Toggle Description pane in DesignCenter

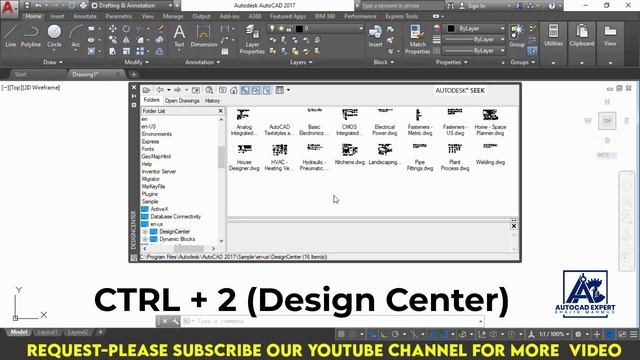click(267, 90)
